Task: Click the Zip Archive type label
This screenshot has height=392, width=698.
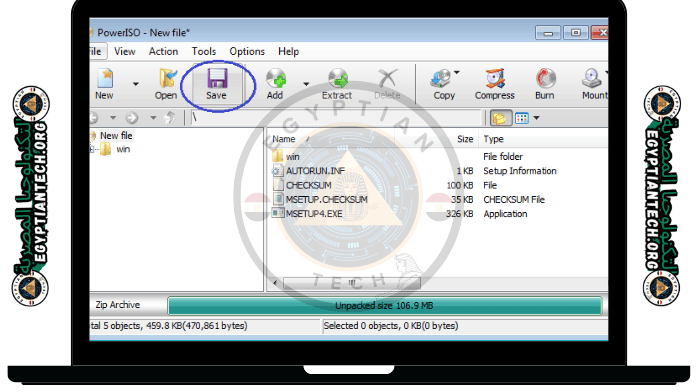Action: pyautogui.click(x=118, y=305)
